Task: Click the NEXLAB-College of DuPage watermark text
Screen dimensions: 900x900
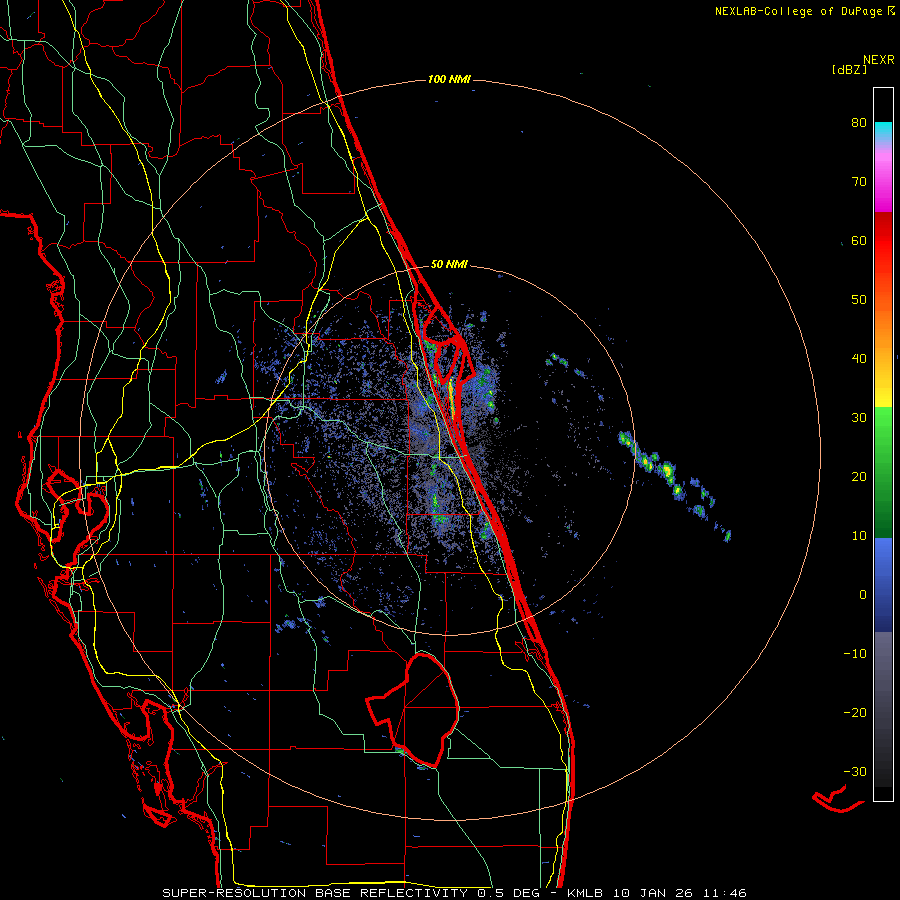Action: (x=798, y=11)
